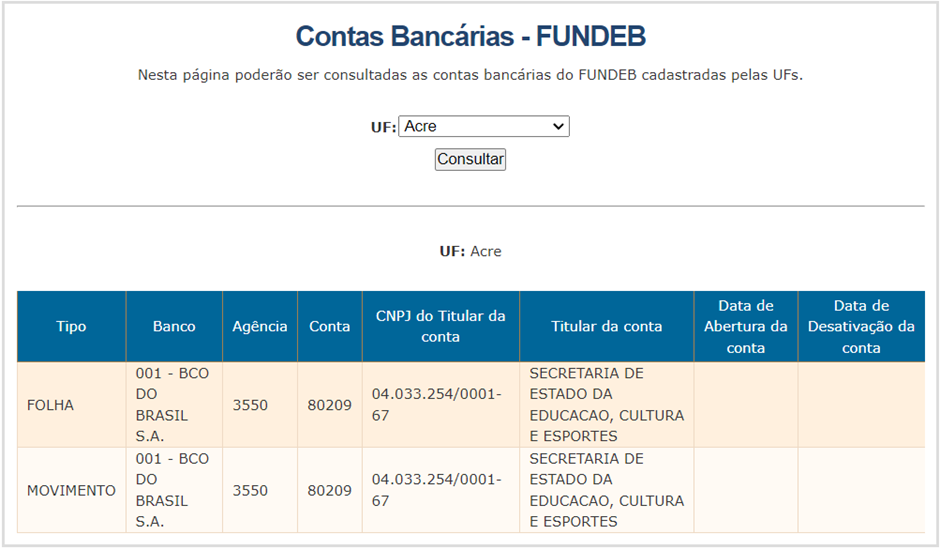Viewport: 940px width, 550px height.
Task: Click Data de Desativação da conta header
Action: (x=861, y=326)
